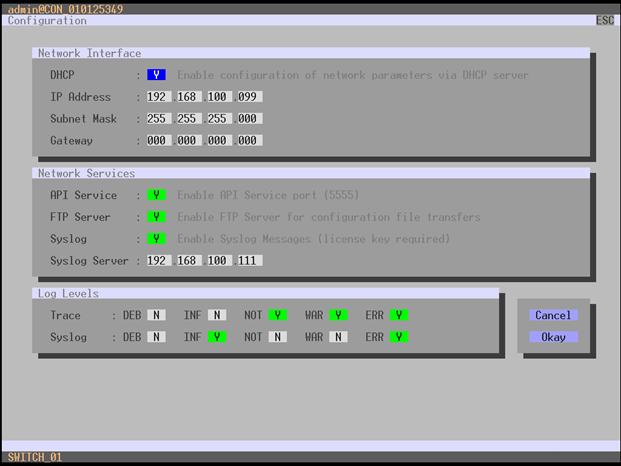The height and width of the screenshot is (466, 621).
Task: Select Syslog Server second octet 168
Action: coord(189,261)
